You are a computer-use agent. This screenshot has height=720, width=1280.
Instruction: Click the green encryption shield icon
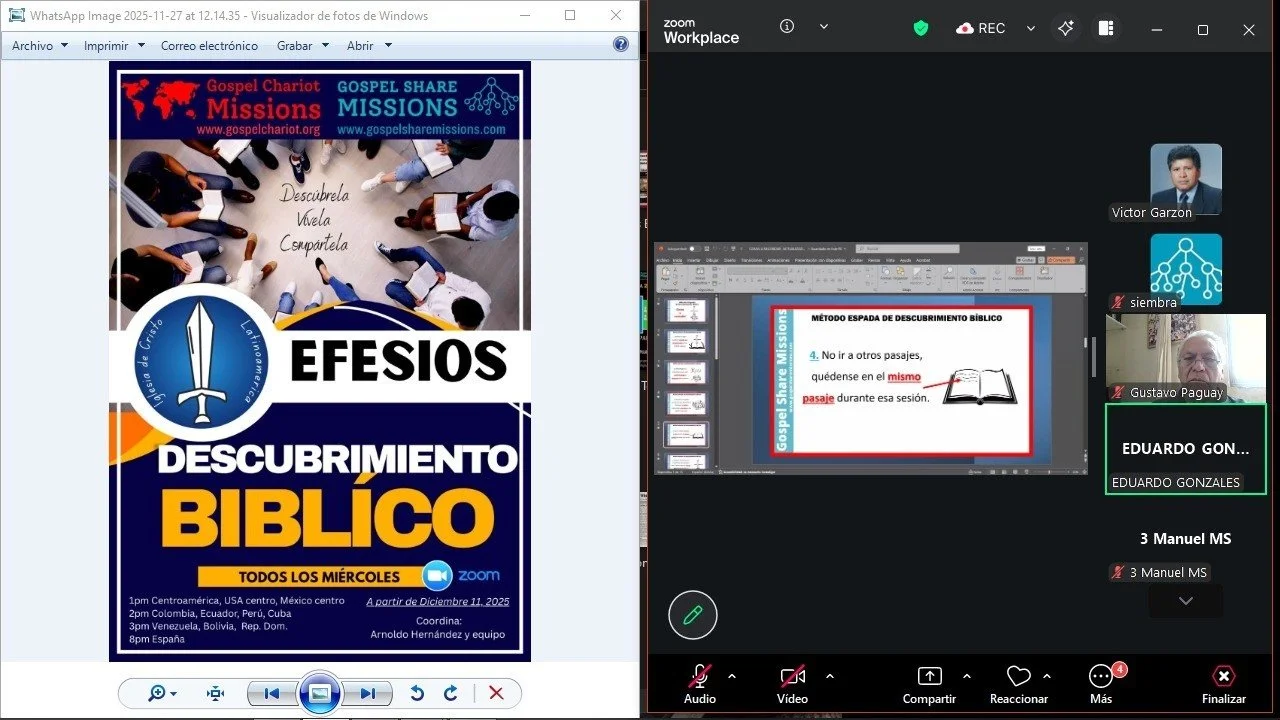click(x=921, y=28)
